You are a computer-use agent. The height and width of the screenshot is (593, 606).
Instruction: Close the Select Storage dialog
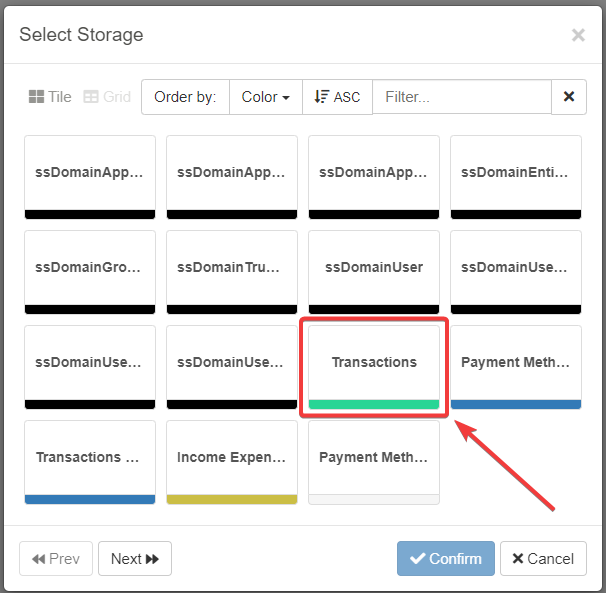(x=578, y=35)
